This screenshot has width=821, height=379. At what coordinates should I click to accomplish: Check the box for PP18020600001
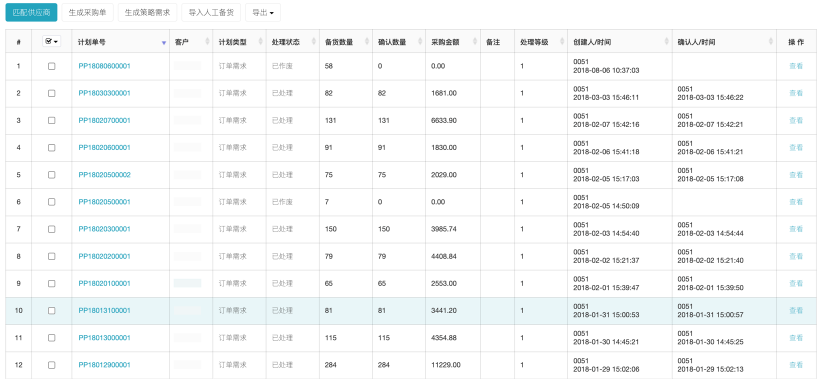51,148
